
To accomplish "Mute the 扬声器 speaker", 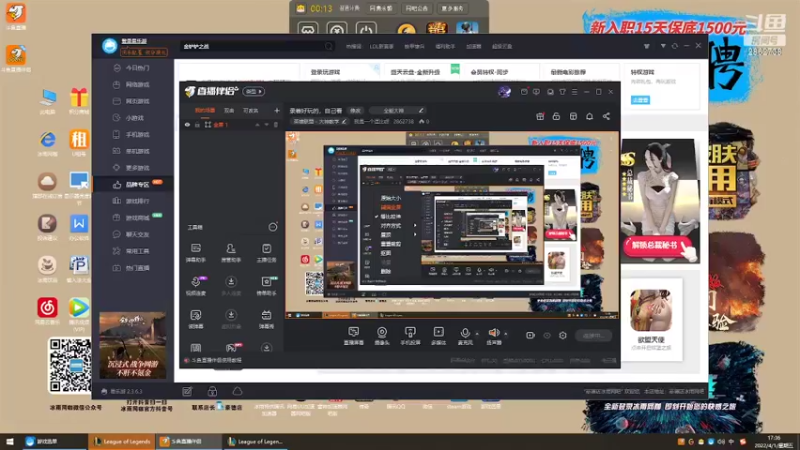I will pos(493,336).
